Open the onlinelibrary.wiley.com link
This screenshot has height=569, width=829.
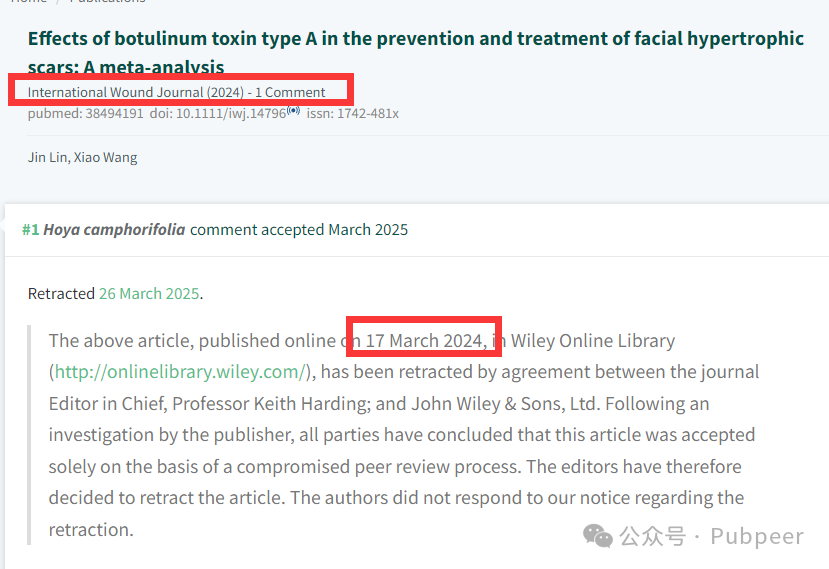180,372
